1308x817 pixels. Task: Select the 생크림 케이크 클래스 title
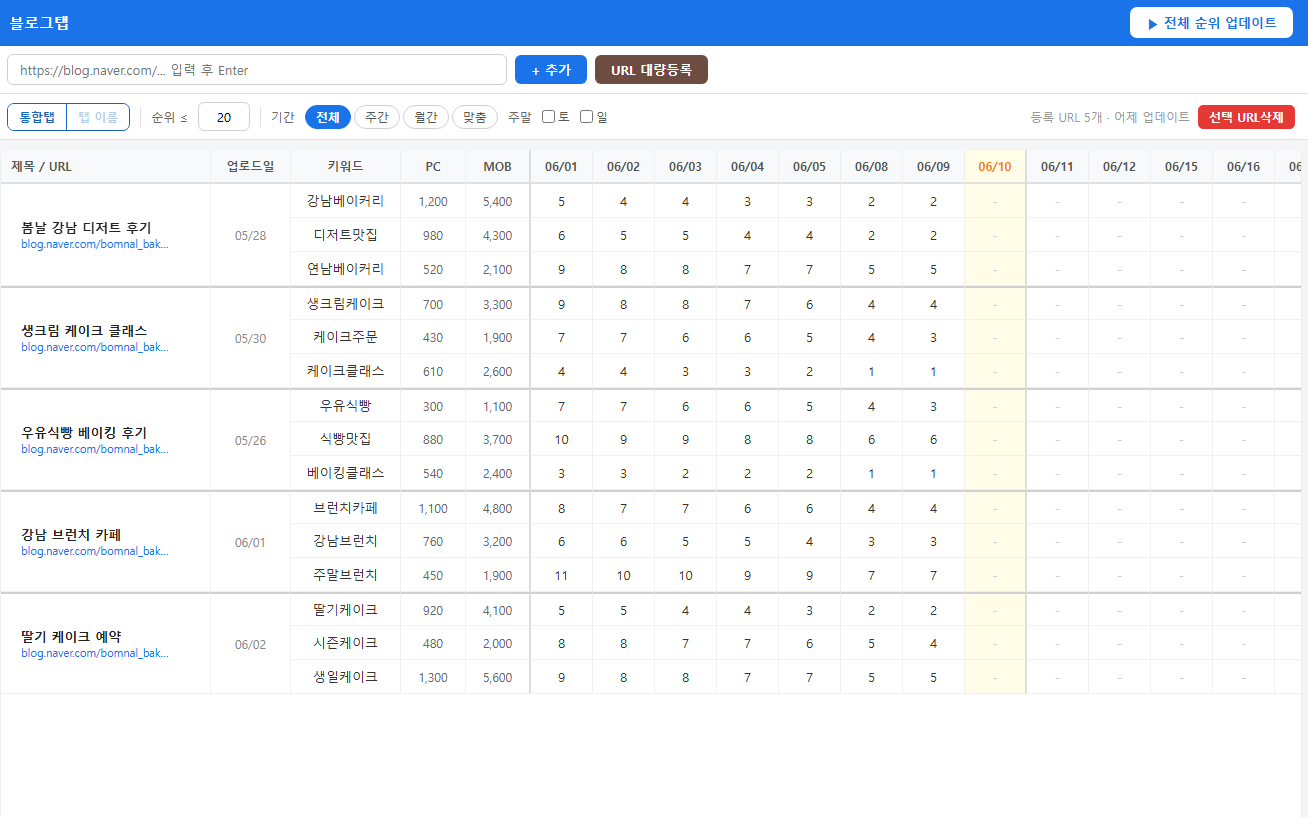pyautogui.click(x=84, y=330)
